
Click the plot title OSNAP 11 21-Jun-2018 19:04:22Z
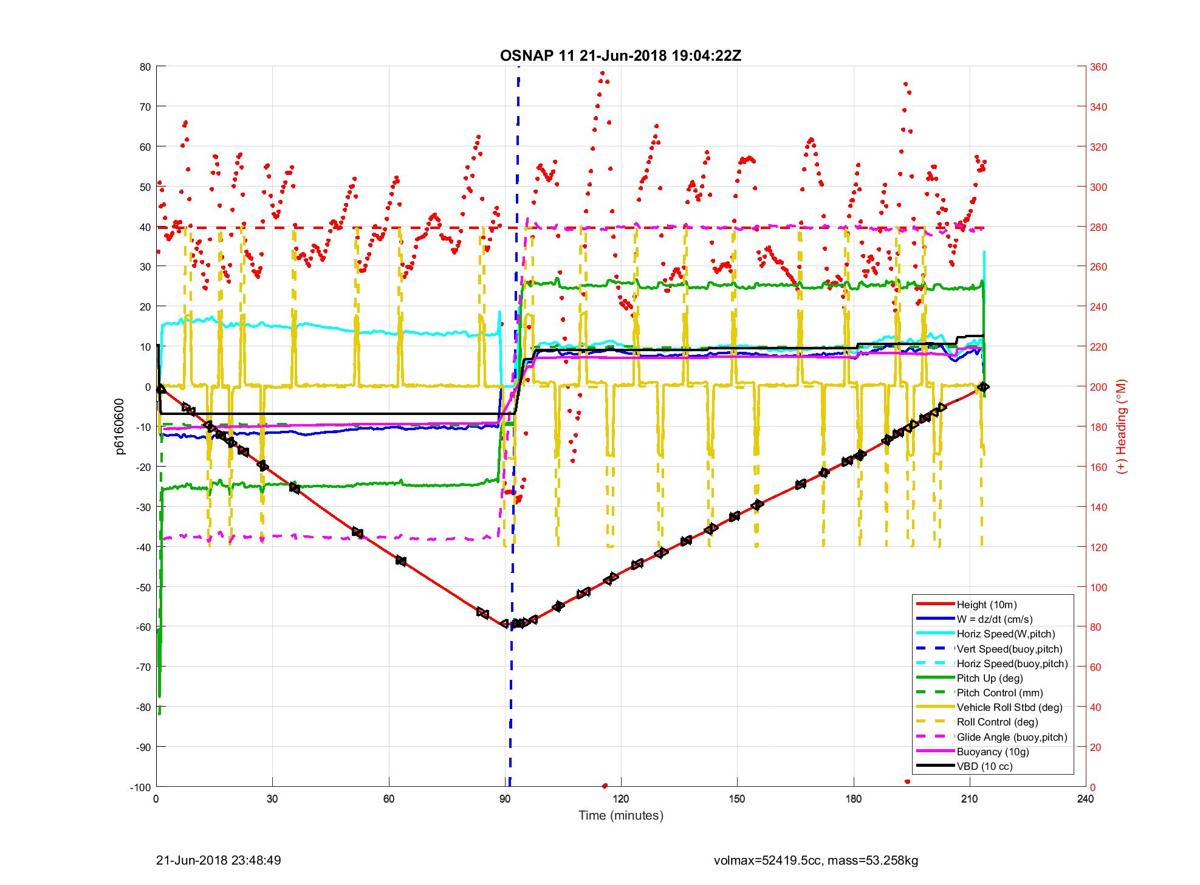click(620, 56)
